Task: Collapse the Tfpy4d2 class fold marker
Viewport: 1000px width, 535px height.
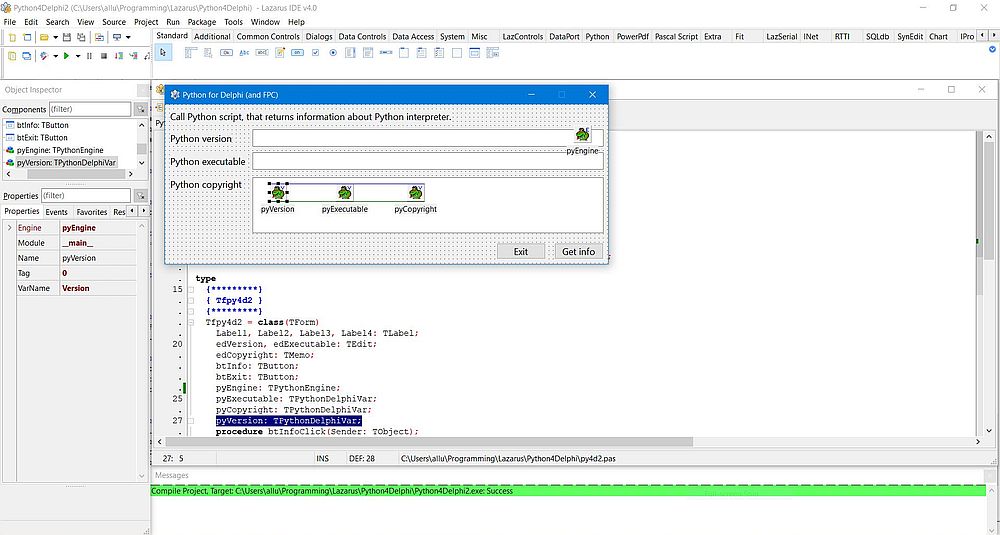Action: coord(191,323)
